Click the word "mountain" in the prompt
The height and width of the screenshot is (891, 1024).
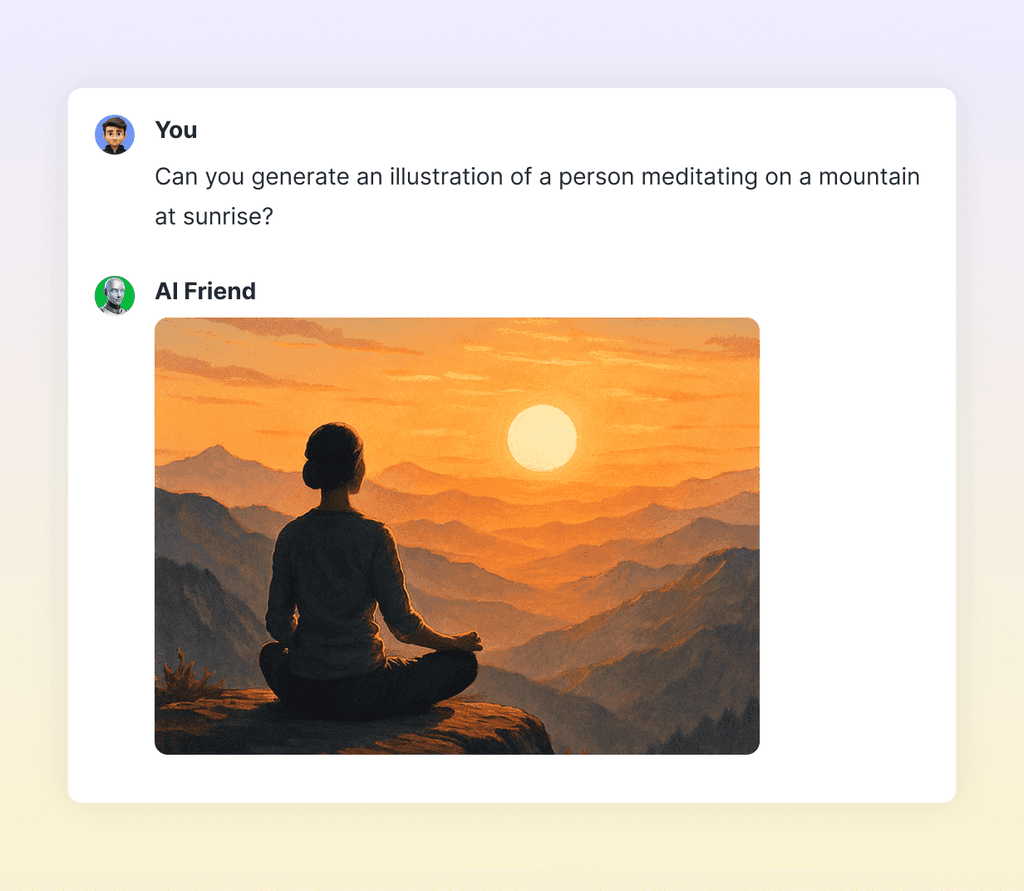(869, 176)
